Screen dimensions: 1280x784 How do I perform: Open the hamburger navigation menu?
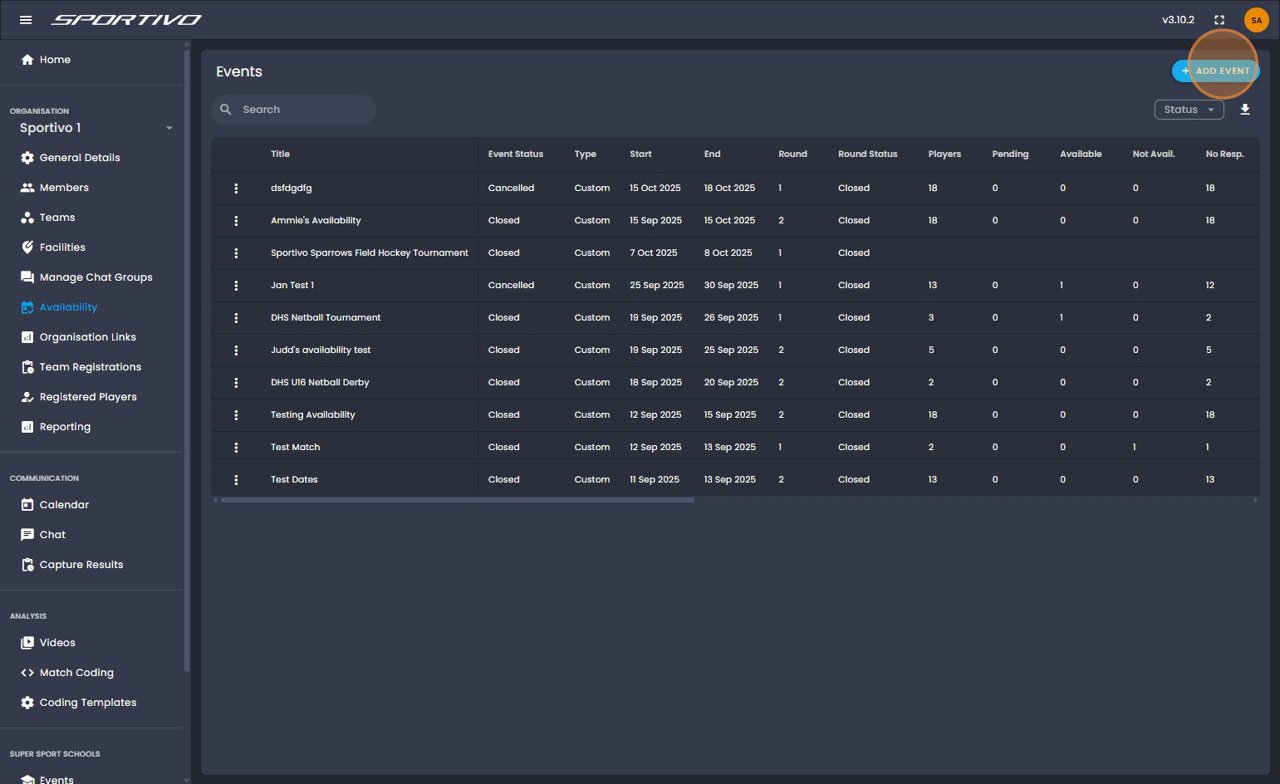point(26,20)
